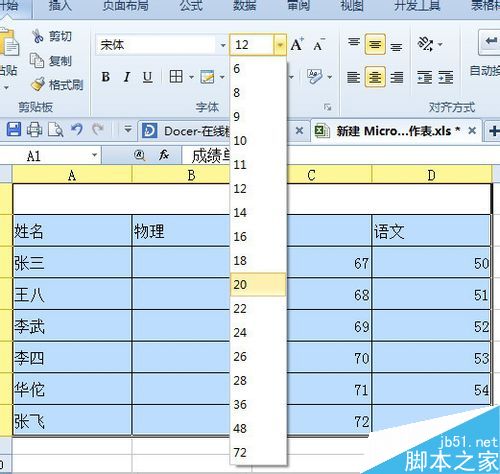500x474 pixels.
Task: Click the Print icon in quick toolbar
Action: tap(34, 130)
